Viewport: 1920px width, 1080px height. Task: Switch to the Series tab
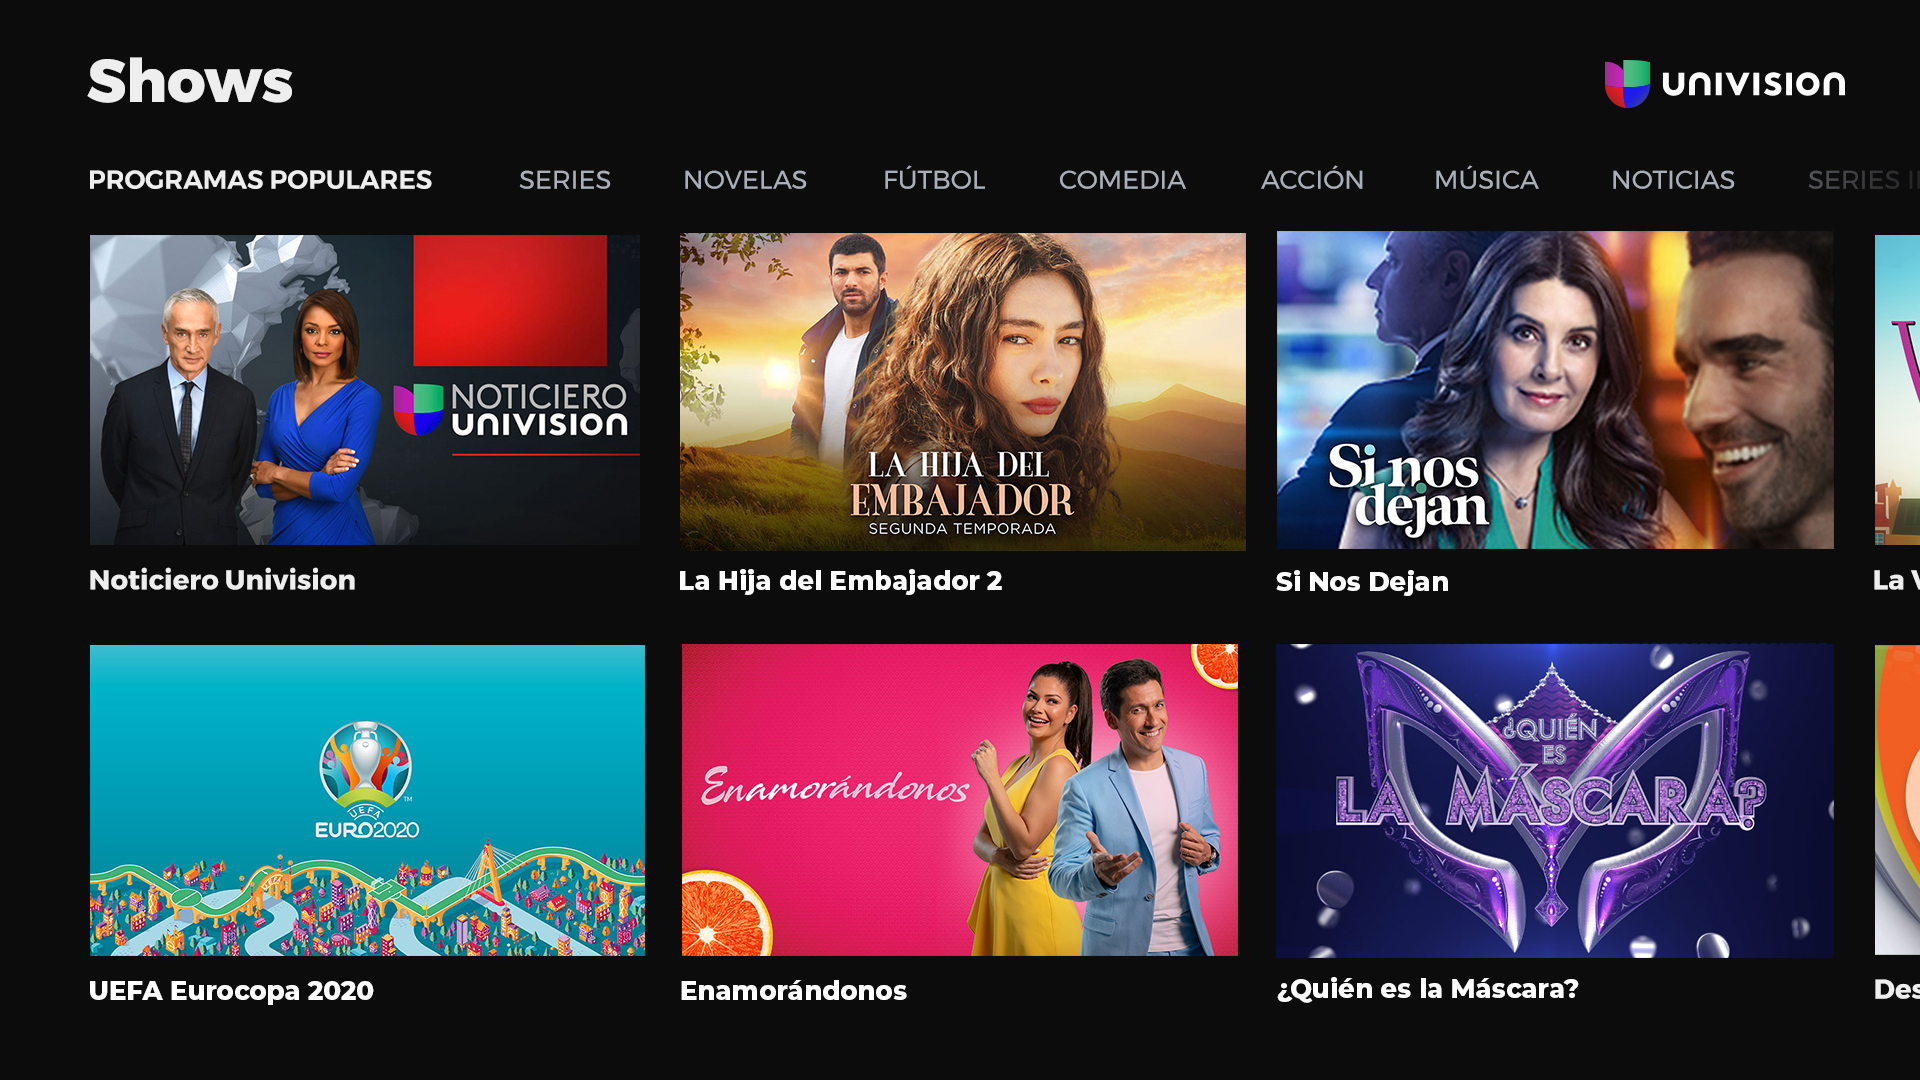click(565, 180)
